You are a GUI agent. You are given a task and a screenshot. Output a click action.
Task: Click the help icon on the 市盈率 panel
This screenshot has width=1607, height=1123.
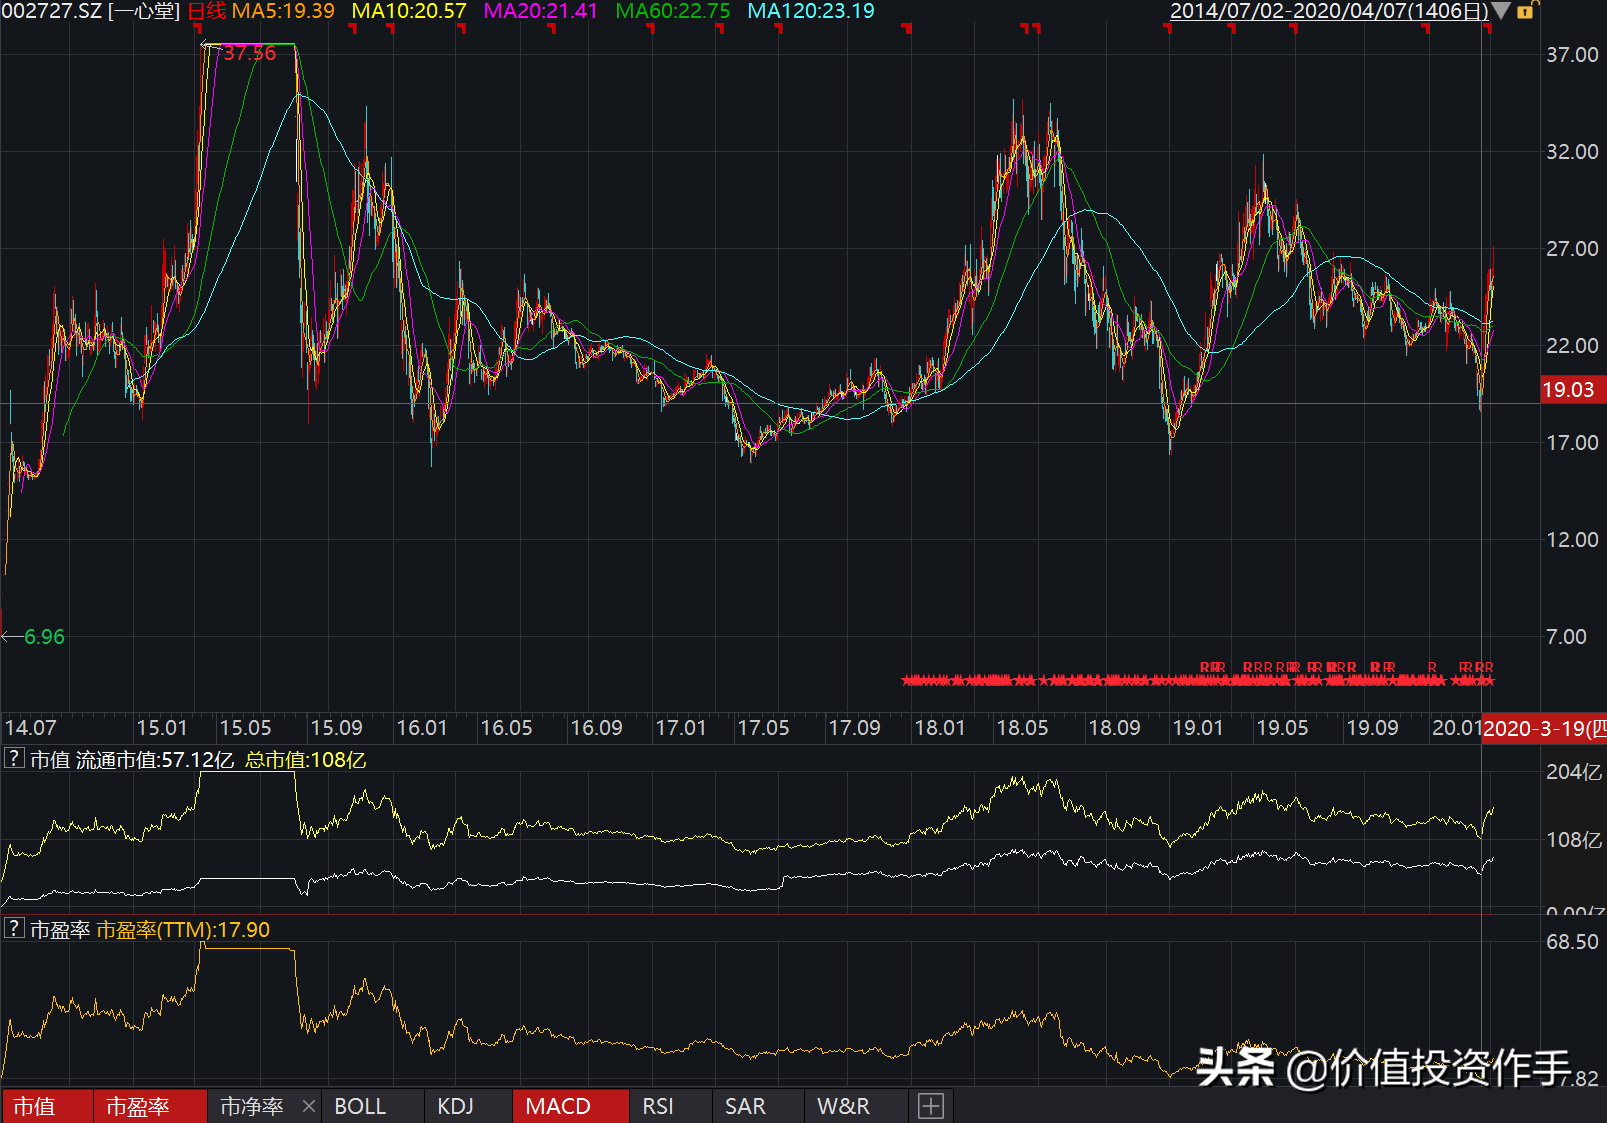pyautogui.click(x=13, y=929)
